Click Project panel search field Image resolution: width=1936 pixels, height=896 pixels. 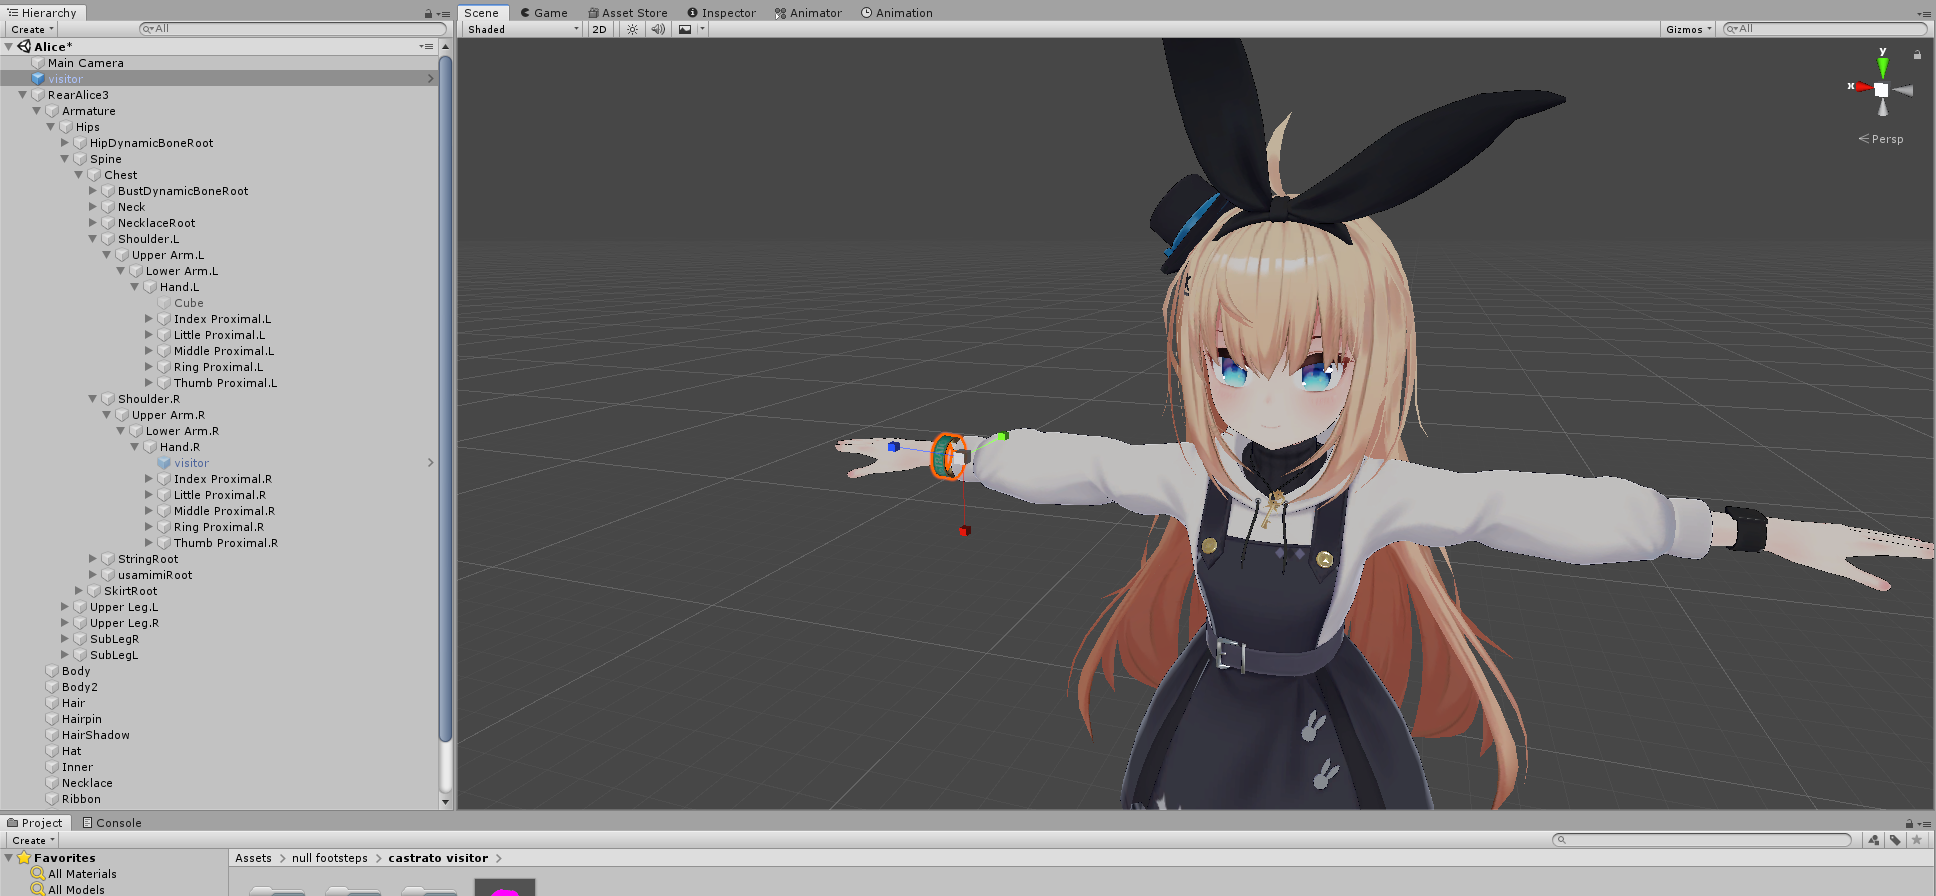[x=1701, y=840]
